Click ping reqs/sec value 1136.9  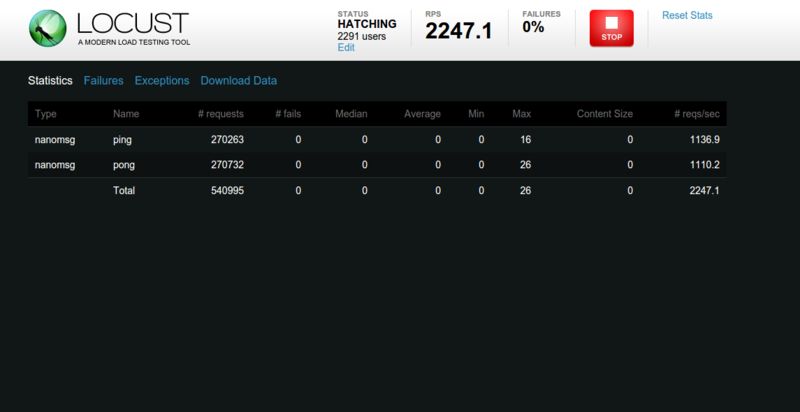click(x=705, y=140)
